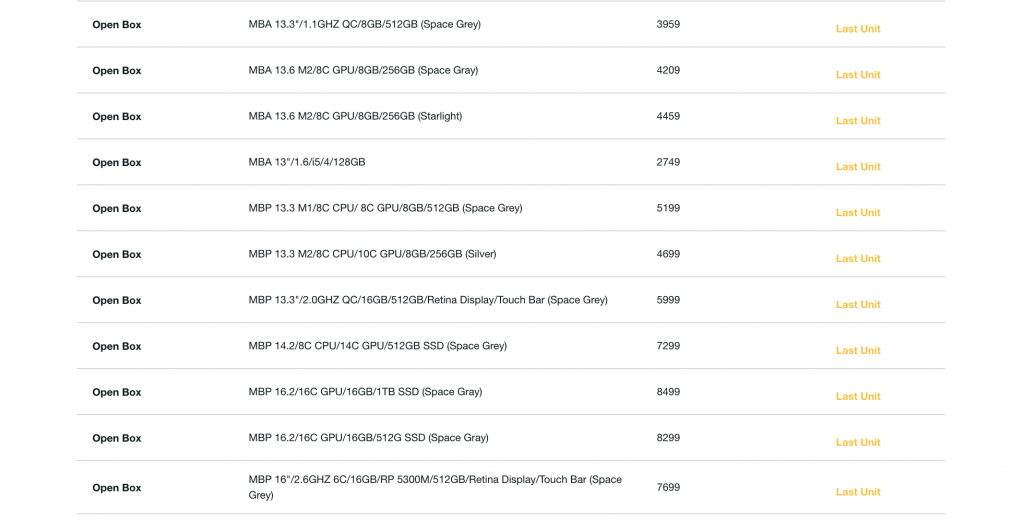Image resolution: width=1024 pixels, height=520 pixels.
Task: Select Open Box label in MBP 13.3 M2 Silver row
Action: coord(117,255)
